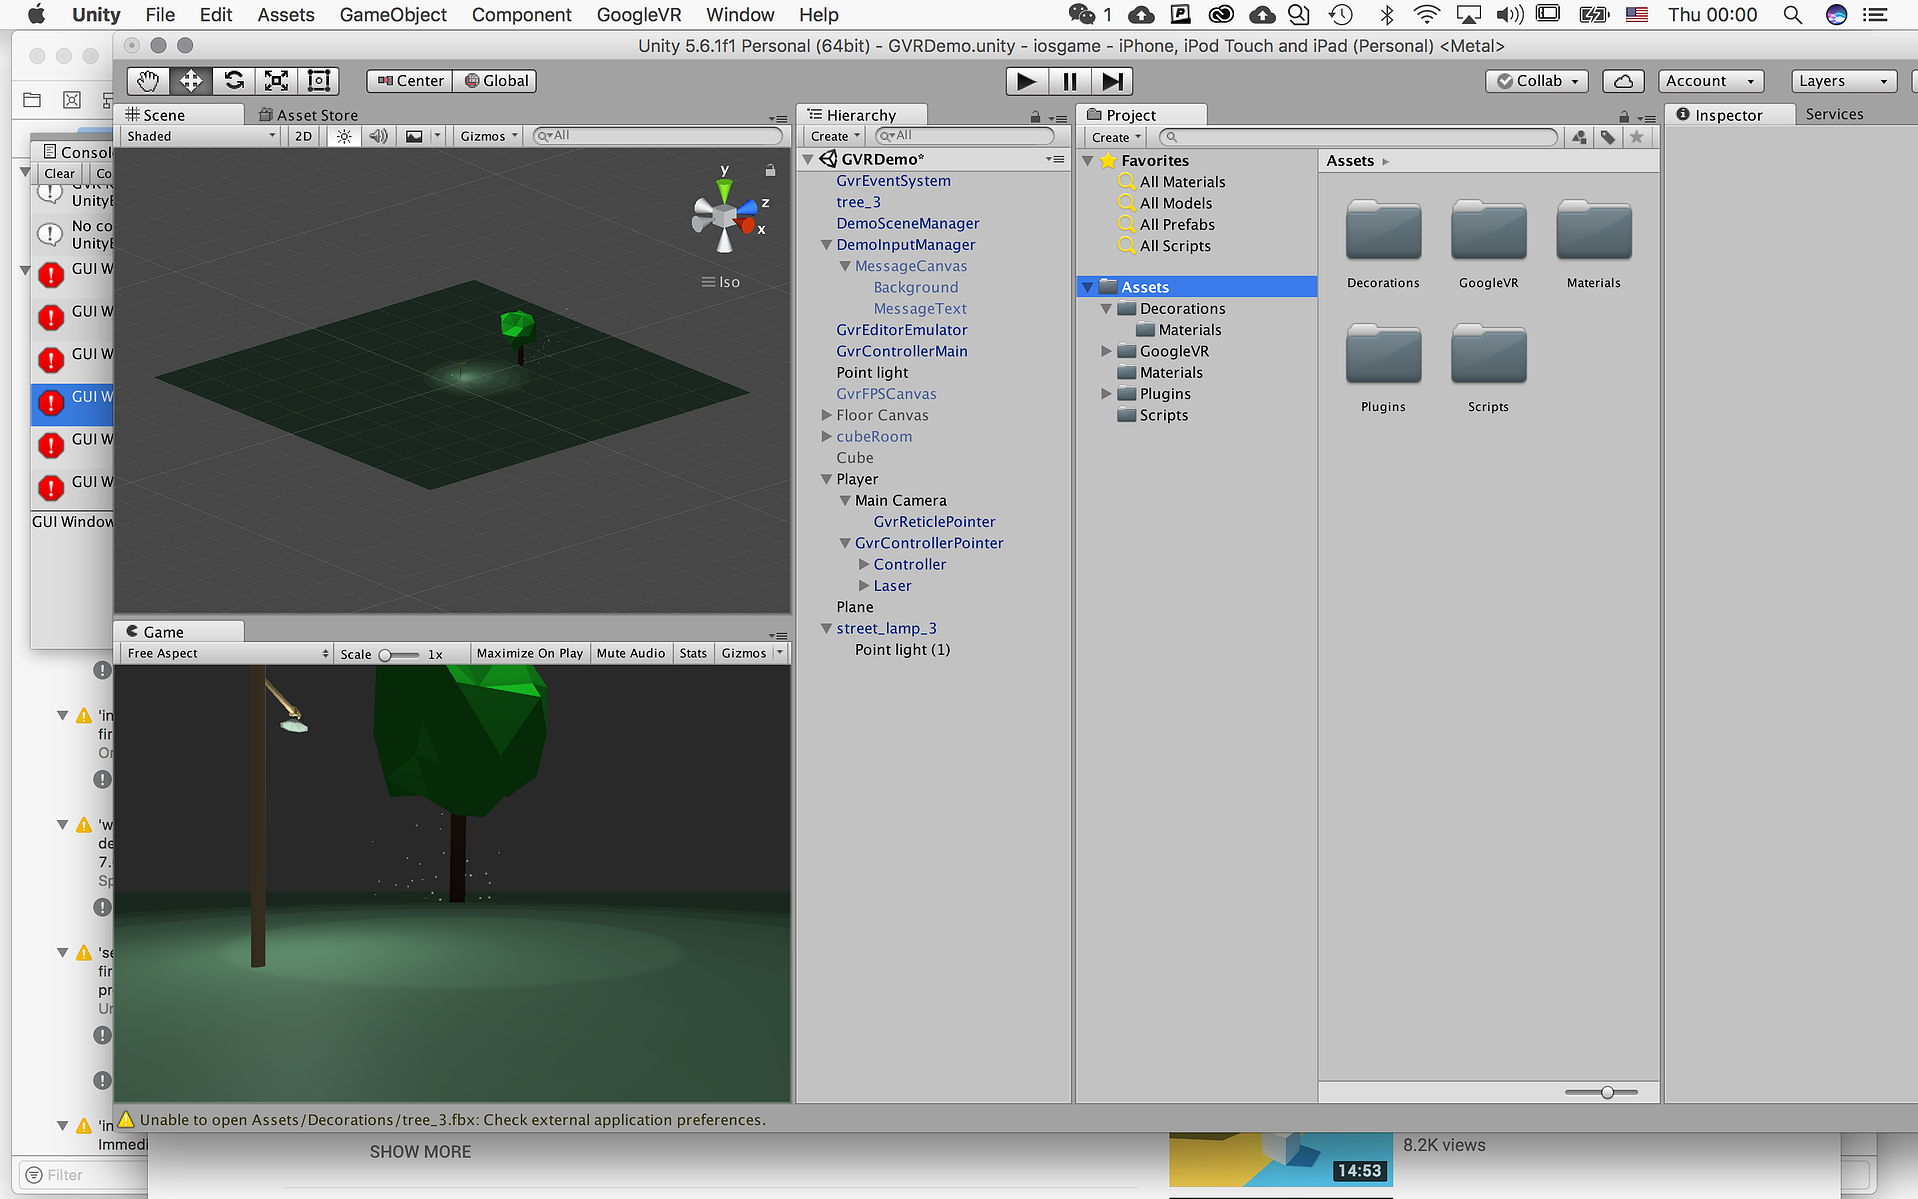This screenshot has height=1199, width=1918.
Task: Expand the GoogleVR project folder
Action: pos(1106,351)
